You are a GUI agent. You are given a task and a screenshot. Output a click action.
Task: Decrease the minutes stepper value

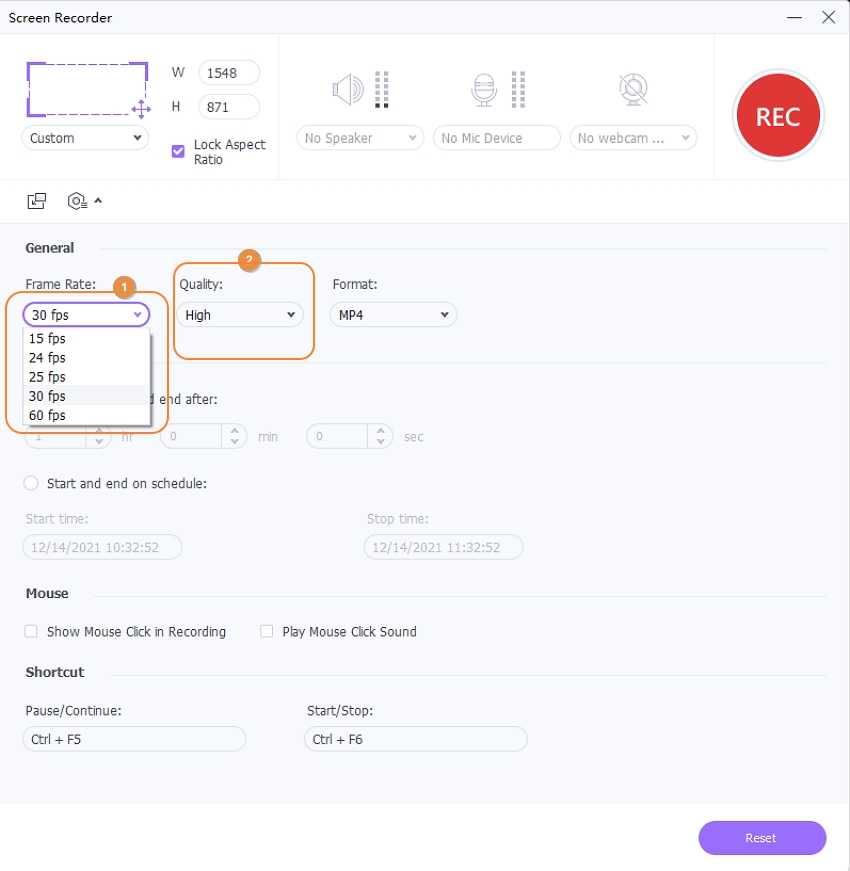coord(234,442)
